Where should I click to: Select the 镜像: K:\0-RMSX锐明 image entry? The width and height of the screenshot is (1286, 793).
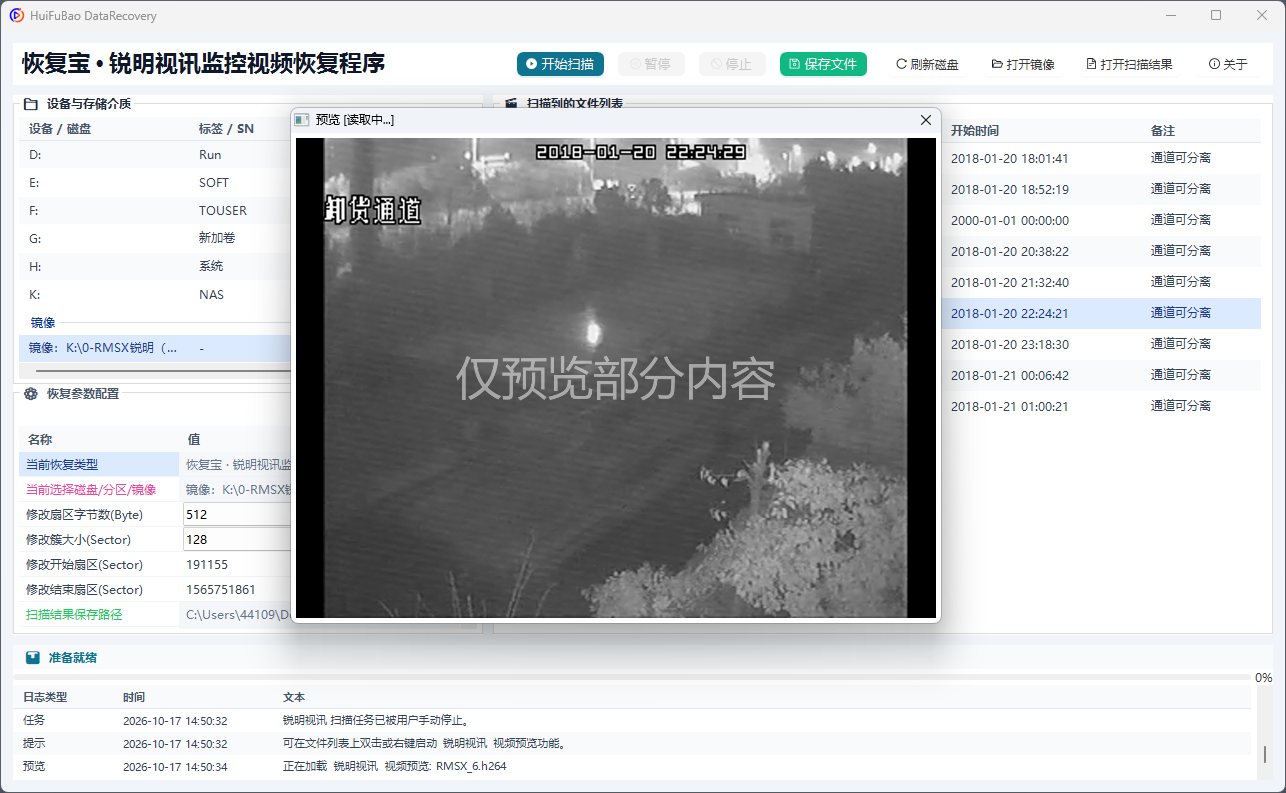155,348
